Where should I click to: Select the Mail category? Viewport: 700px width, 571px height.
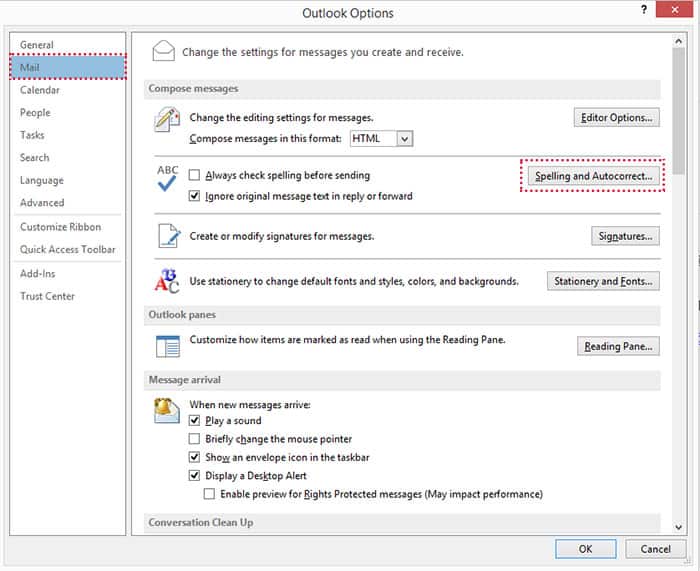pyautogui.click(x=68, y=67)
